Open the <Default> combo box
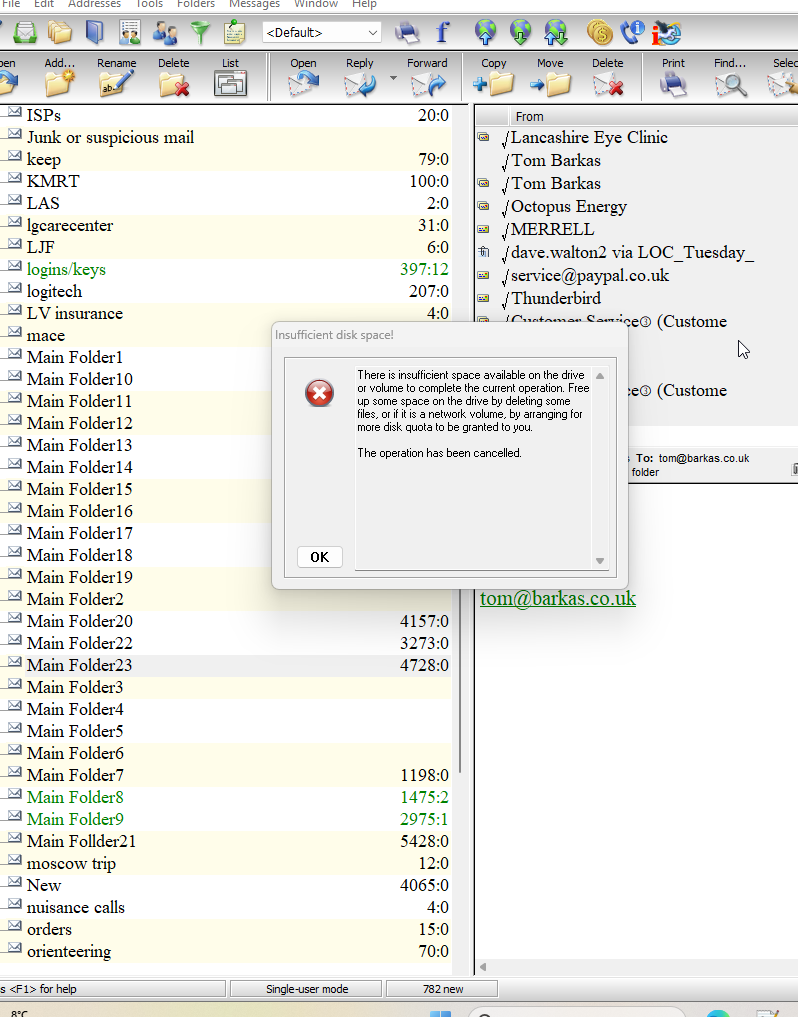The image size is (798, 1017). (x=321, y=33)
